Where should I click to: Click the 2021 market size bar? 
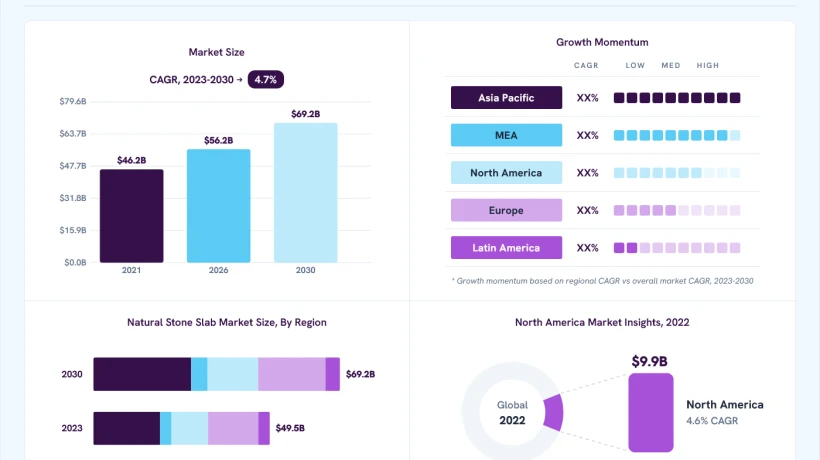132,216
